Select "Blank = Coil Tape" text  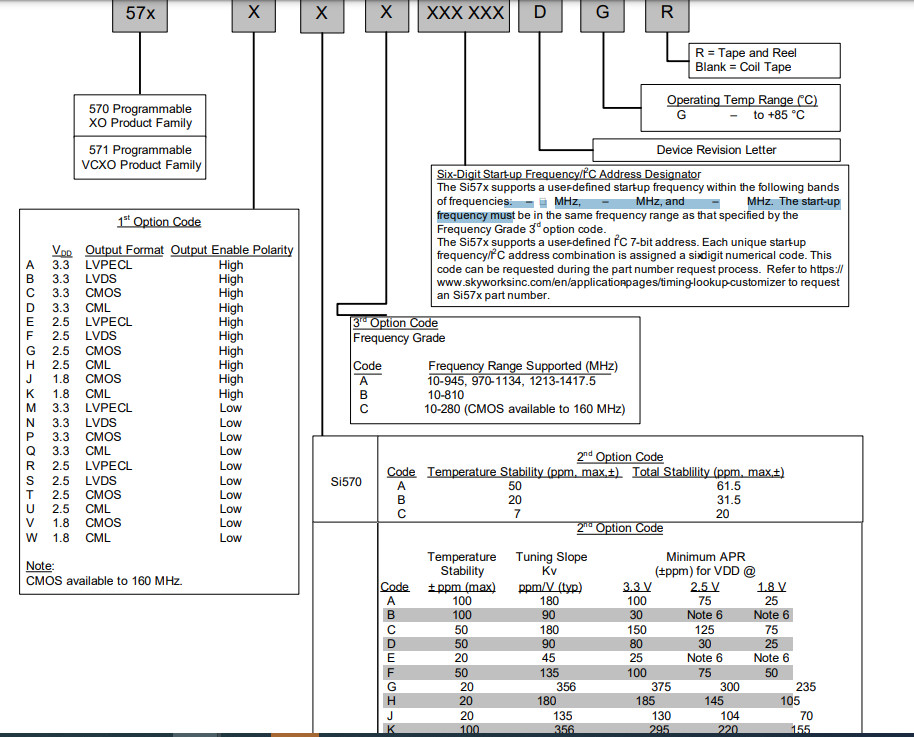tap(743, 67)
